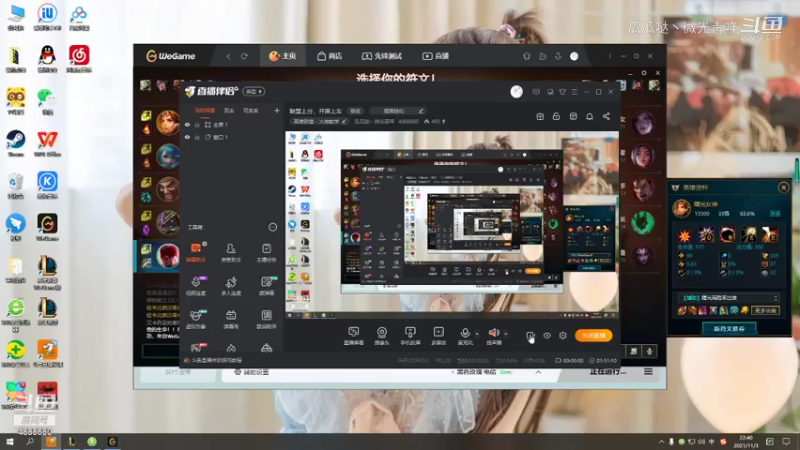Switch to the 直播 tab in WeGame

(435, 56)
